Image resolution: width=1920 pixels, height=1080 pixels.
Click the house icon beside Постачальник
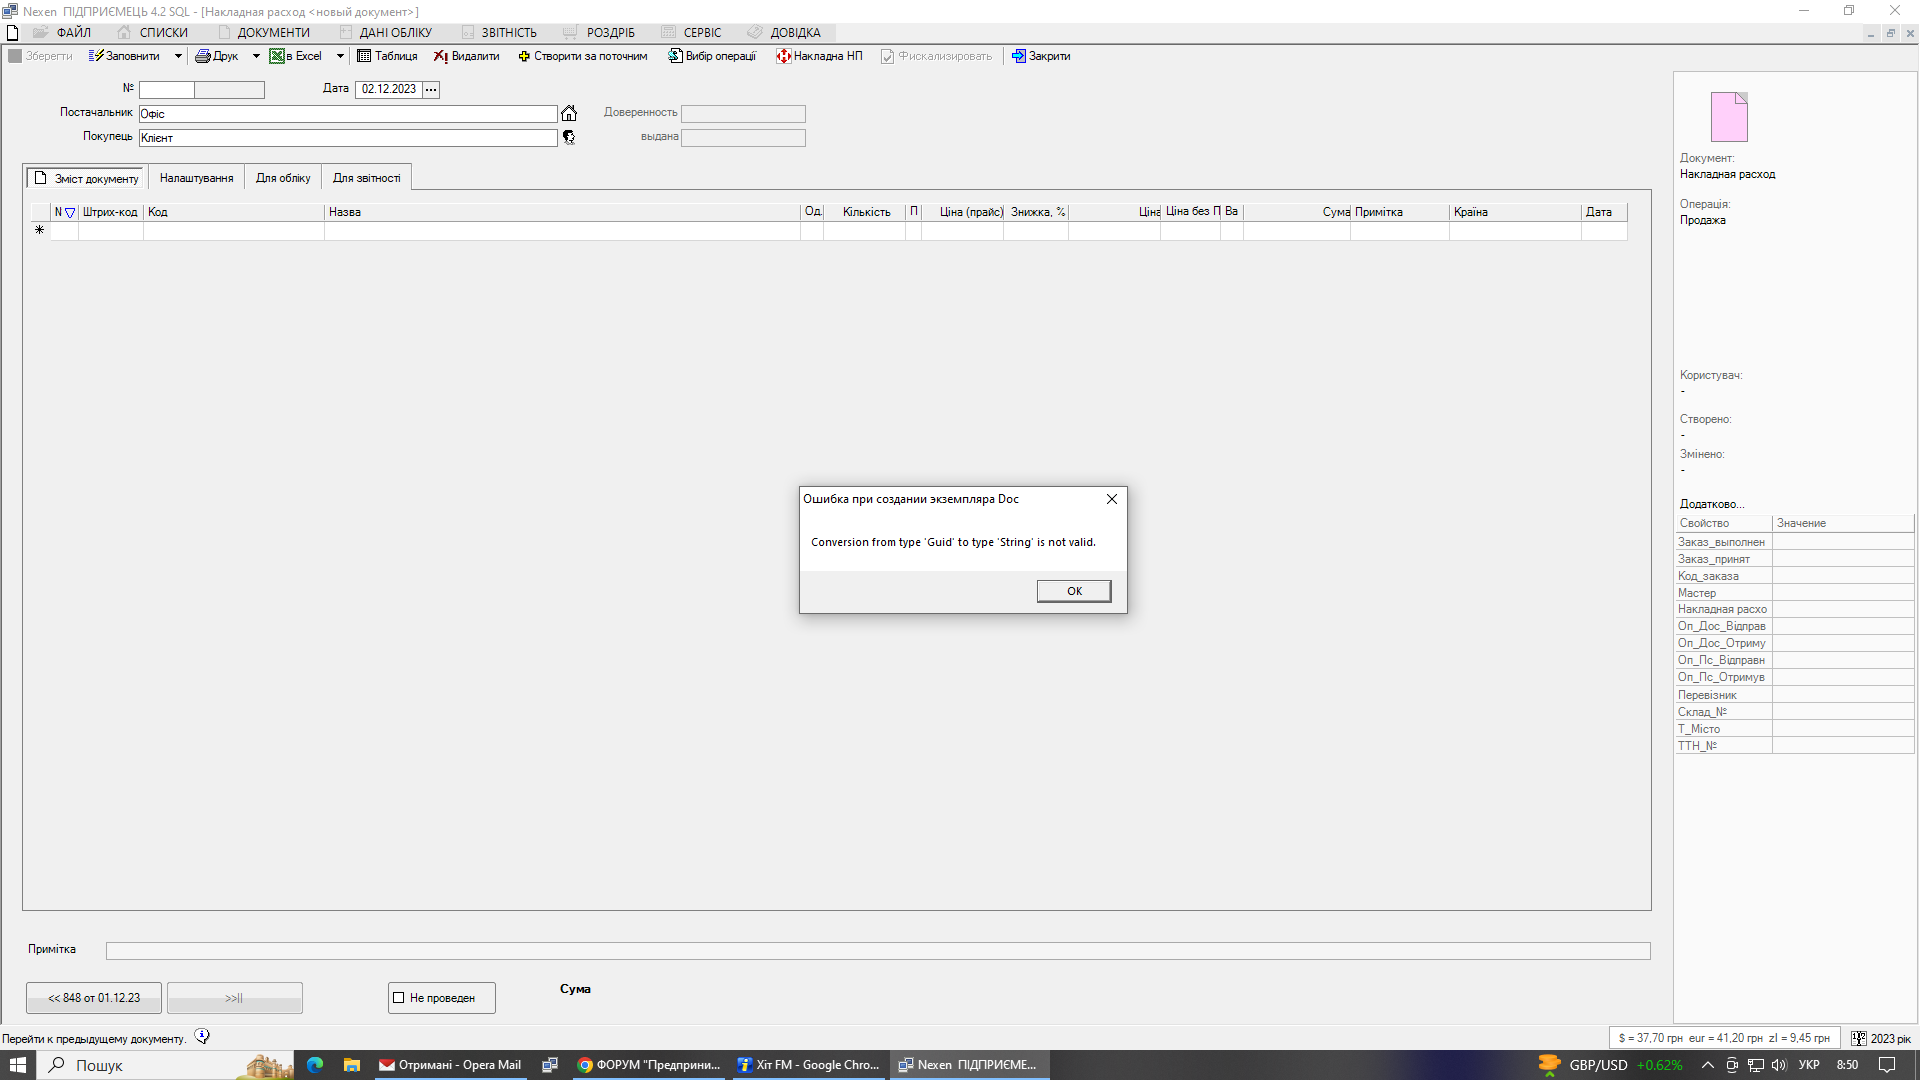pos(569,113)
